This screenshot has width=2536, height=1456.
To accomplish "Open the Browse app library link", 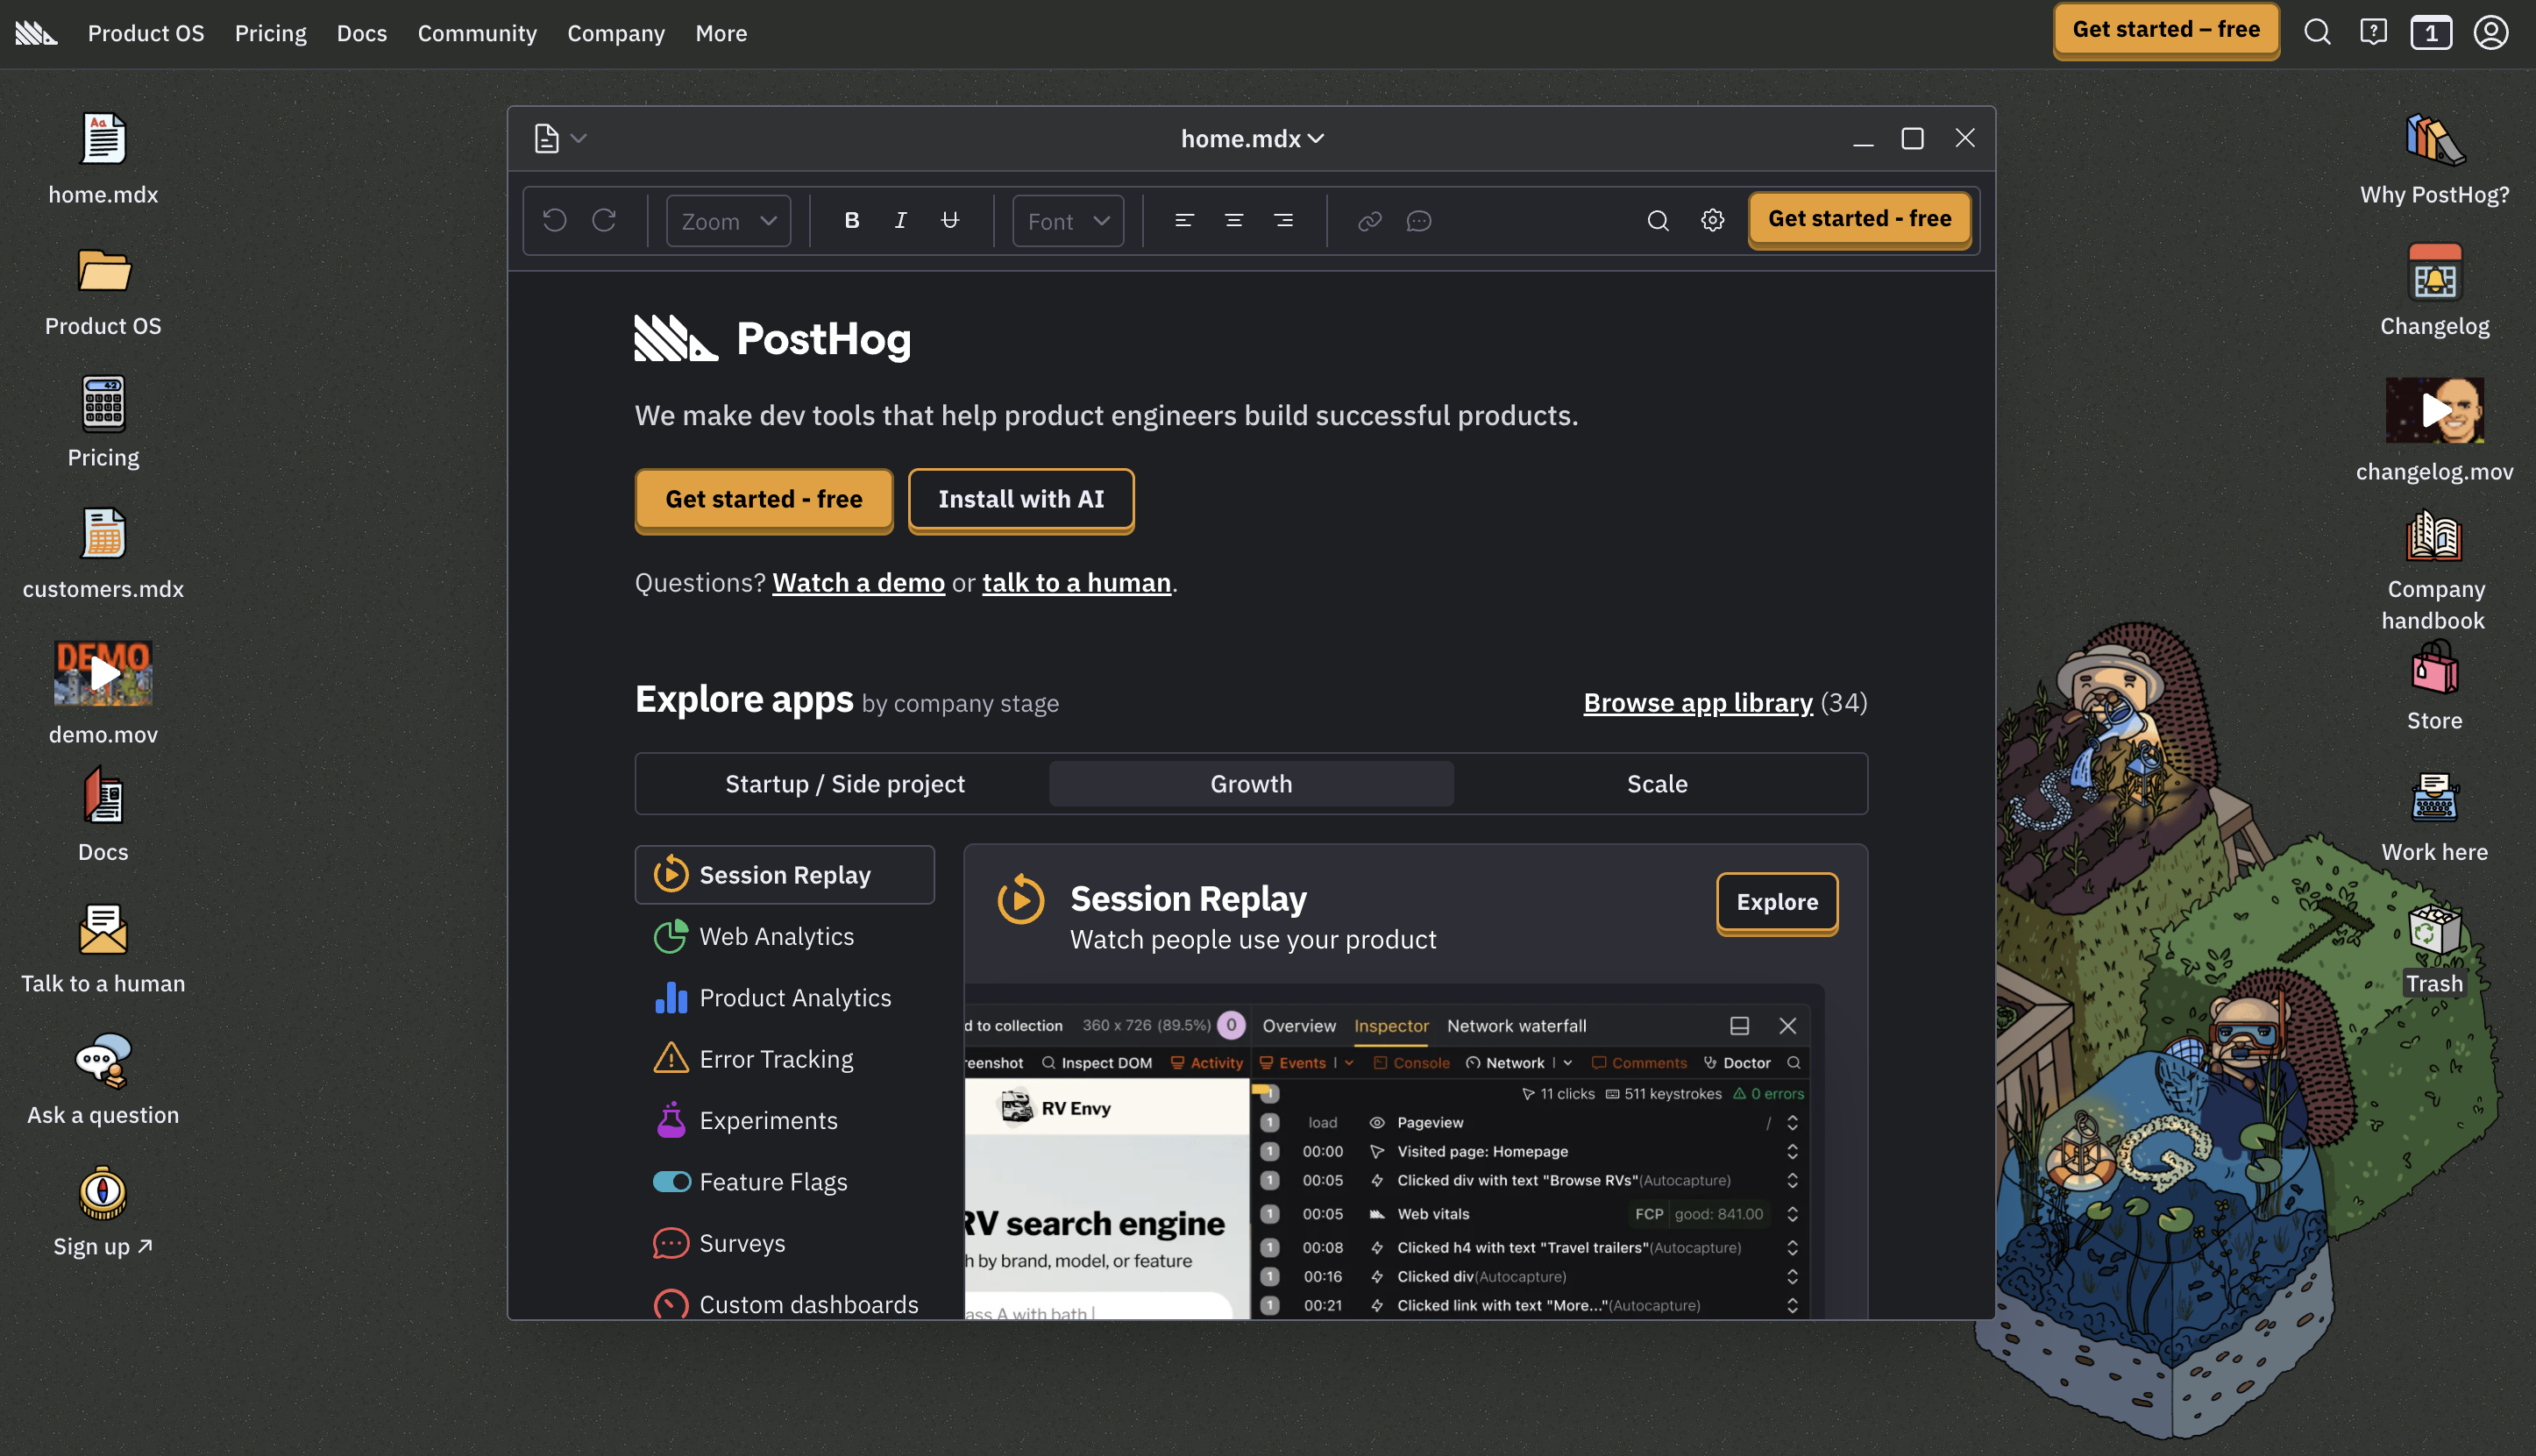I will tap(1697, 703).
